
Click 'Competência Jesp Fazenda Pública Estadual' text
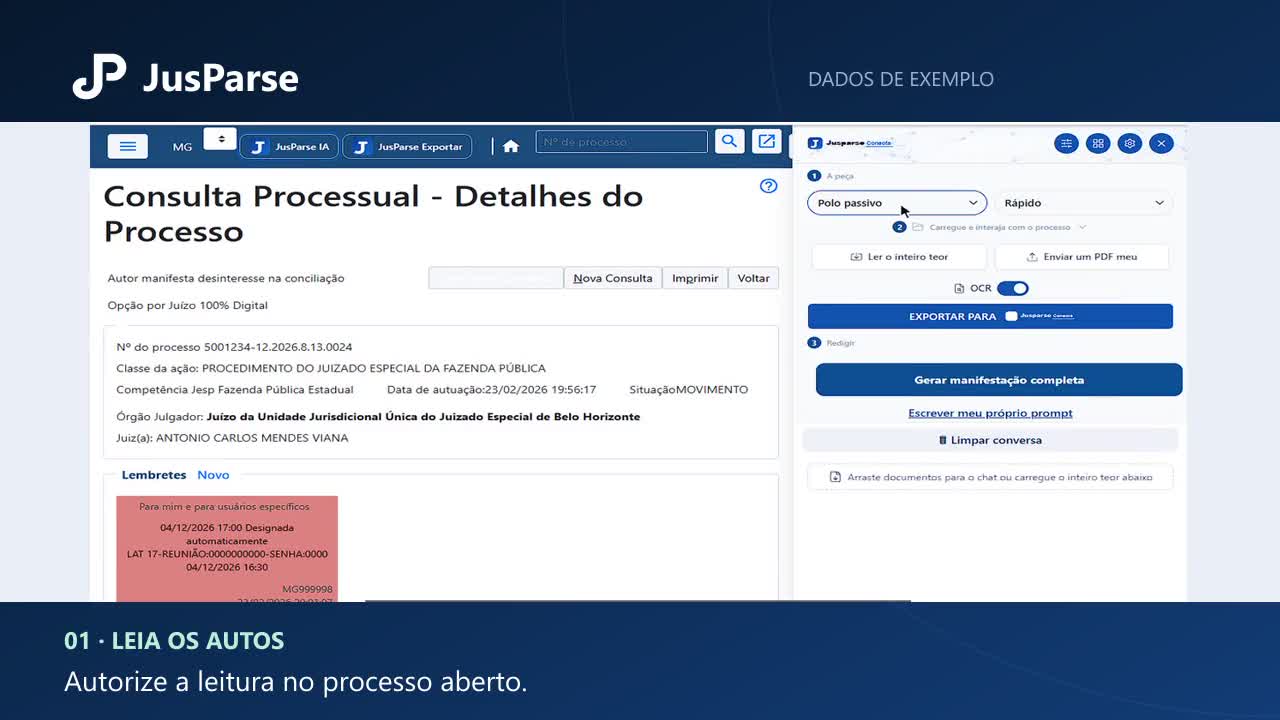pos(235,389)
